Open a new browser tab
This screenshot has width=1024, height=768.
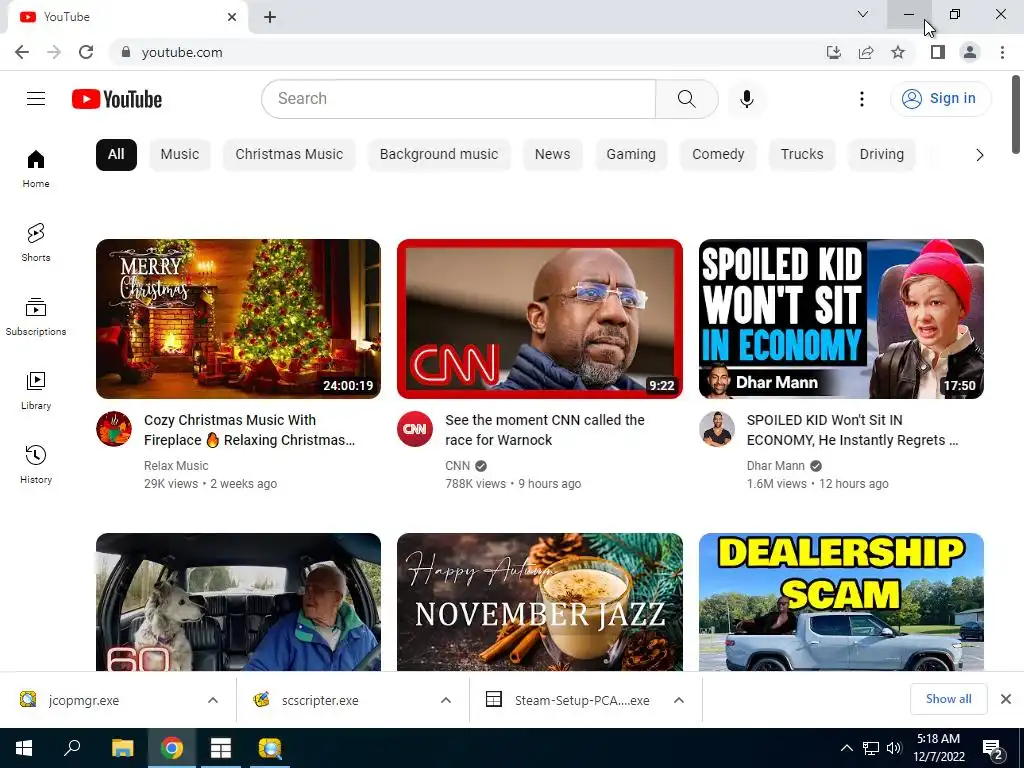[x=270, y=17]
